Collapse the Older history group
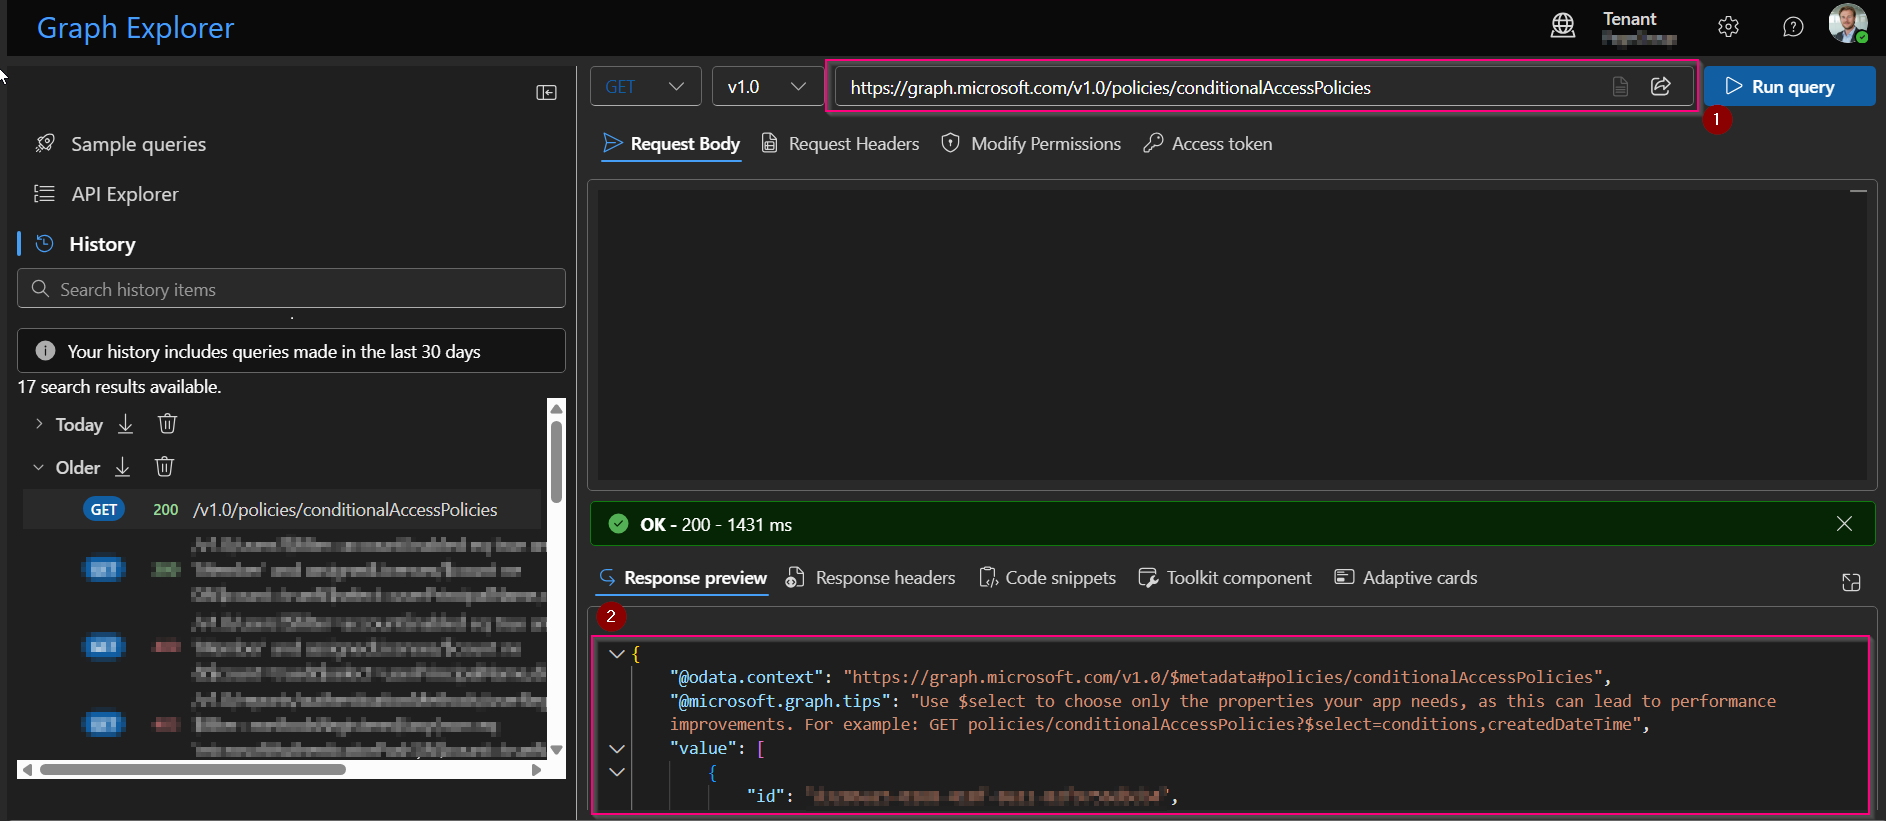 tap(39, 467)
